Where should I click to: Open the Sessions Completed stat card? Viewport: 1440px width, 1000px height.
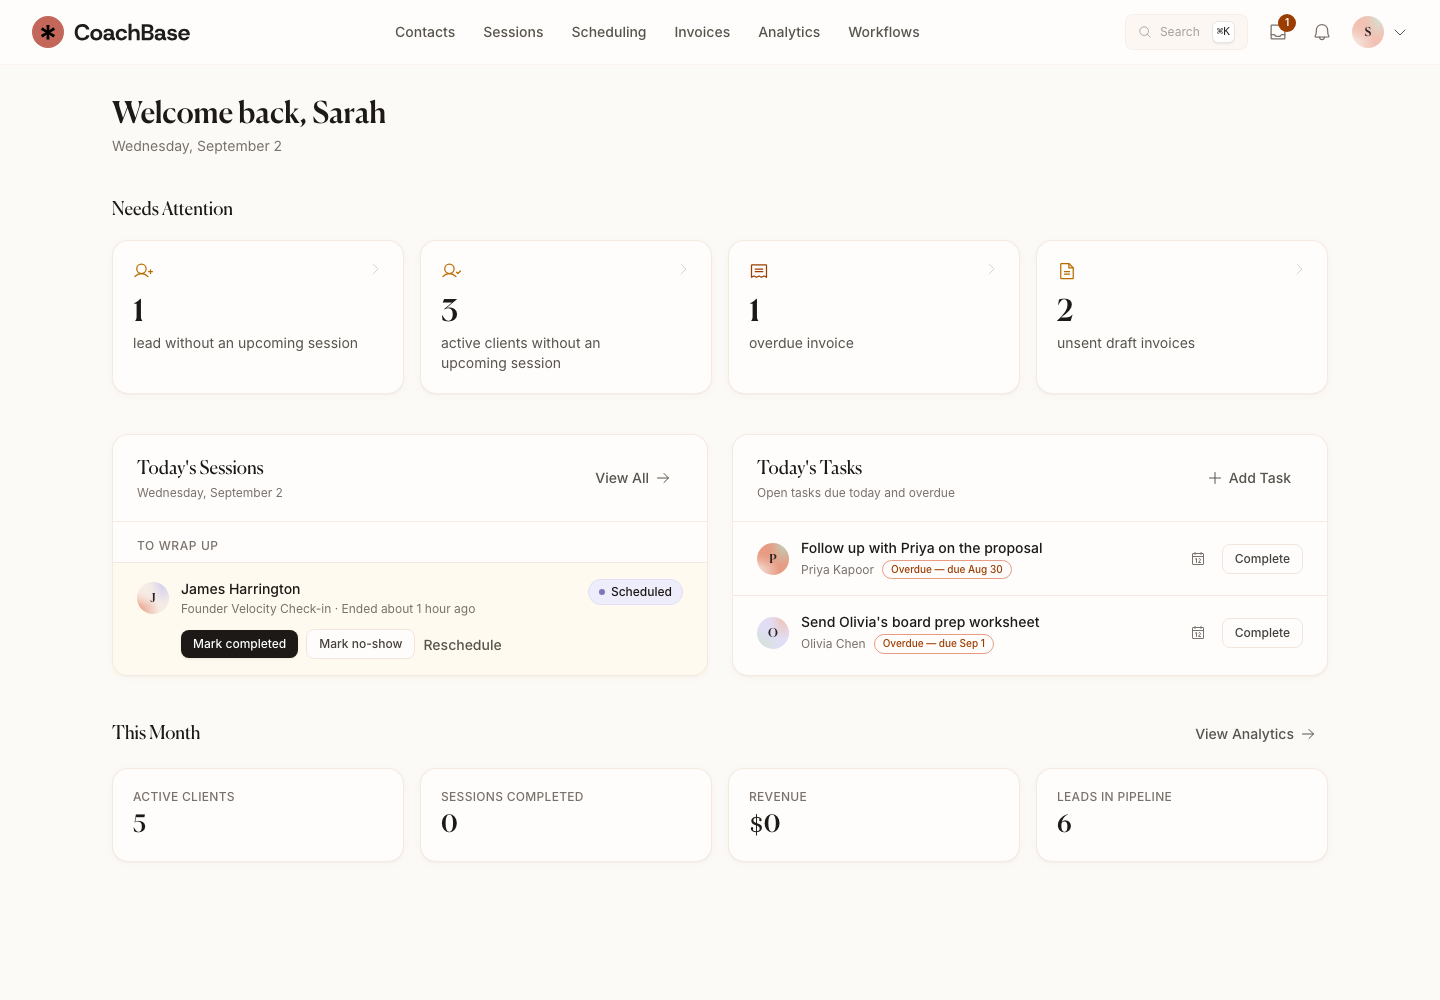coord(566,815)
